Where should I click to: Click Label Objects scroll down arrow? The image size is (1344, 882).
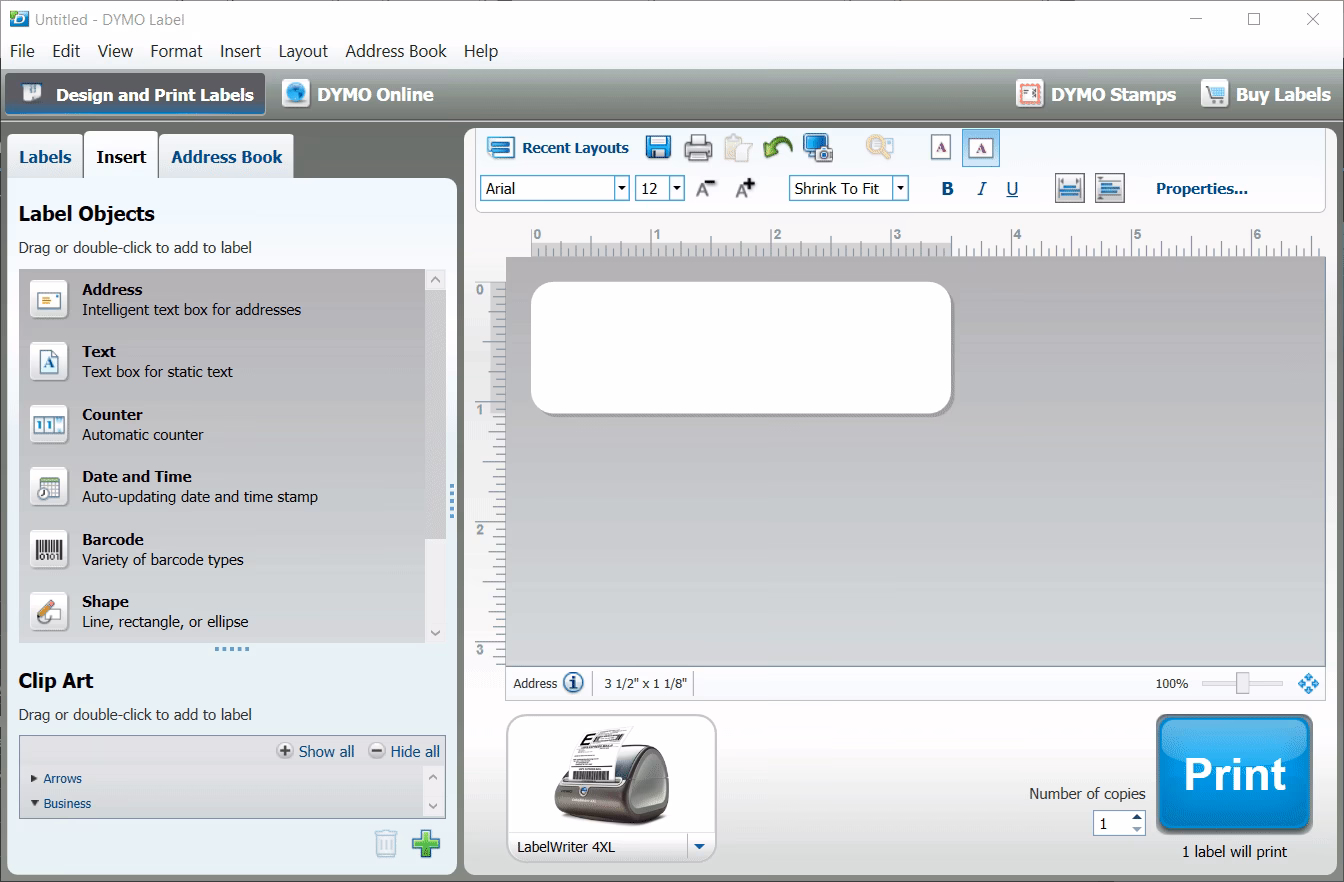tap(435, 632)
